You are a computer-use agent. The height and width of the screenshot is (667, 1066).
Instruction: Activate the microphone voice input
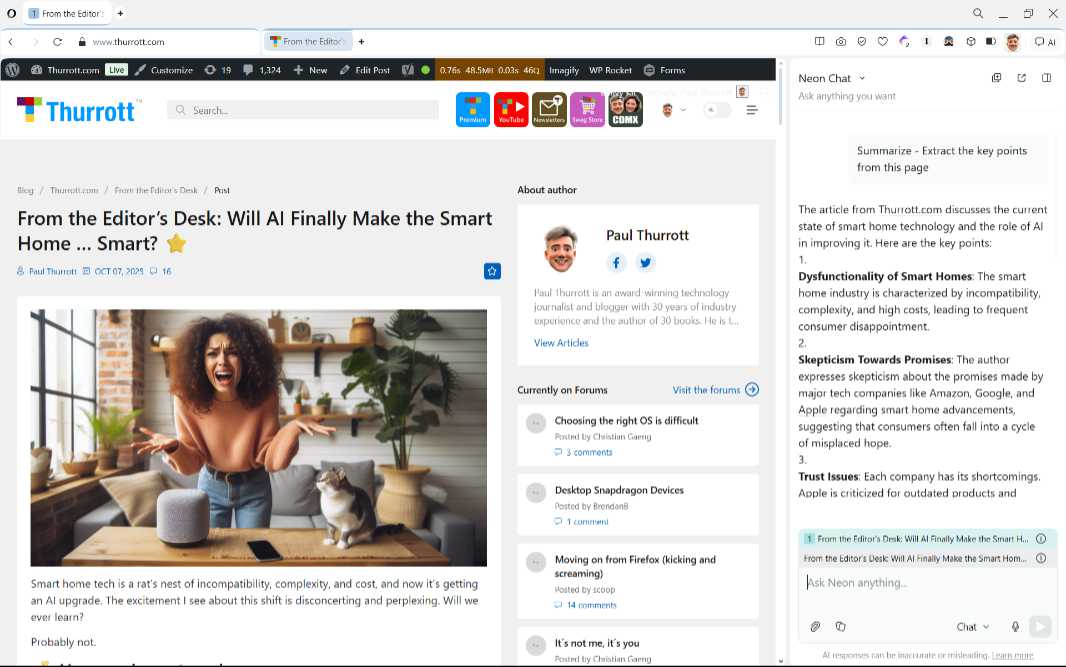[1015, 626]
